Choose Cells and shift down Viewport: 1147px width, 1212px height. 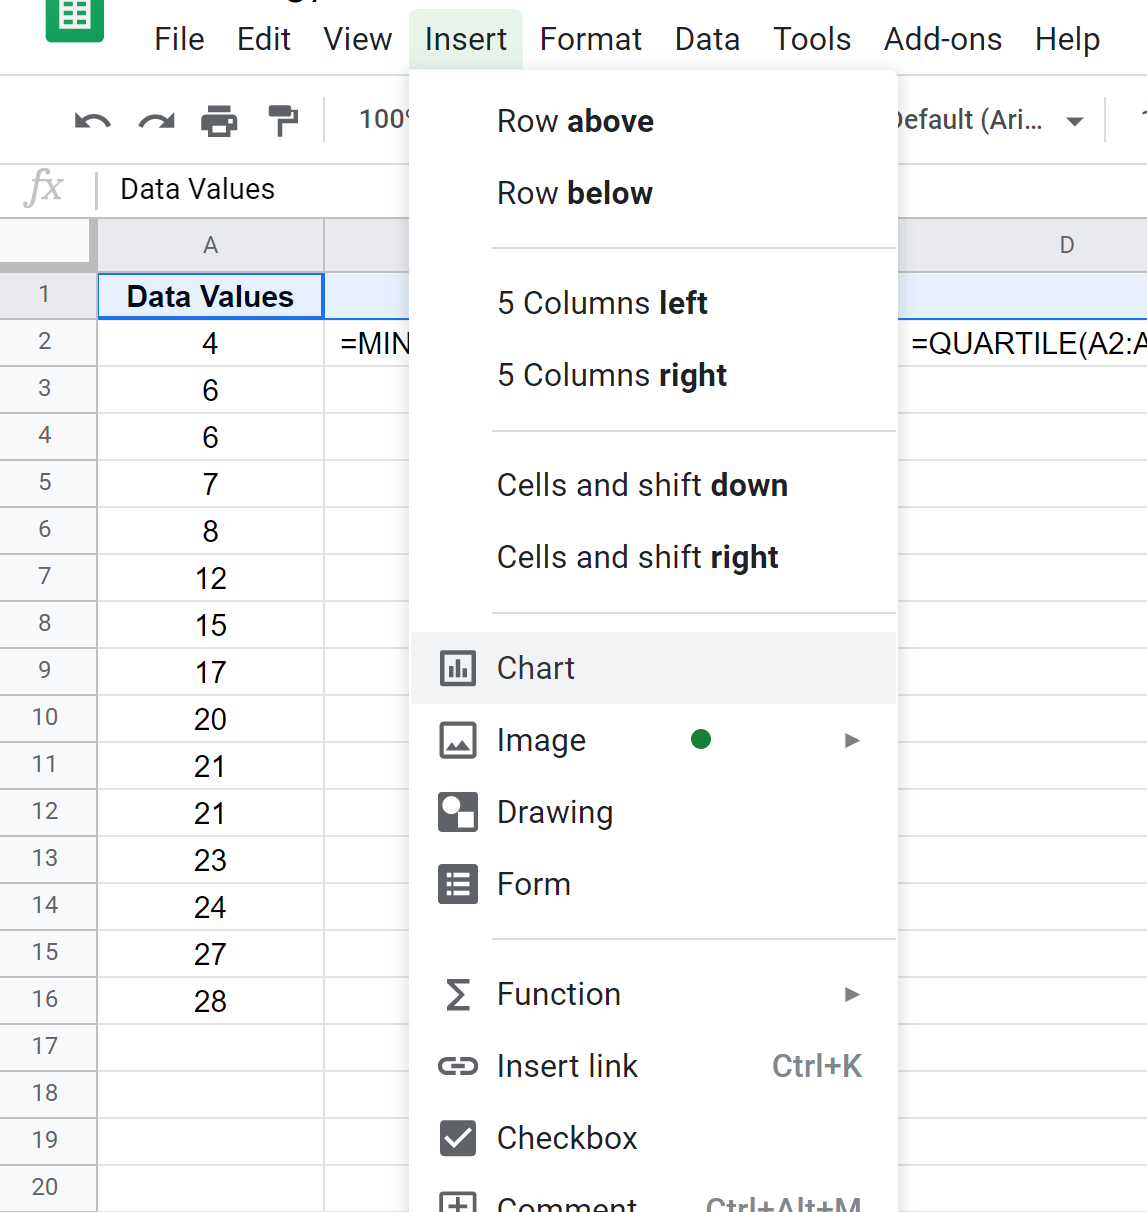pyautogui.click(x=642, y=485)
